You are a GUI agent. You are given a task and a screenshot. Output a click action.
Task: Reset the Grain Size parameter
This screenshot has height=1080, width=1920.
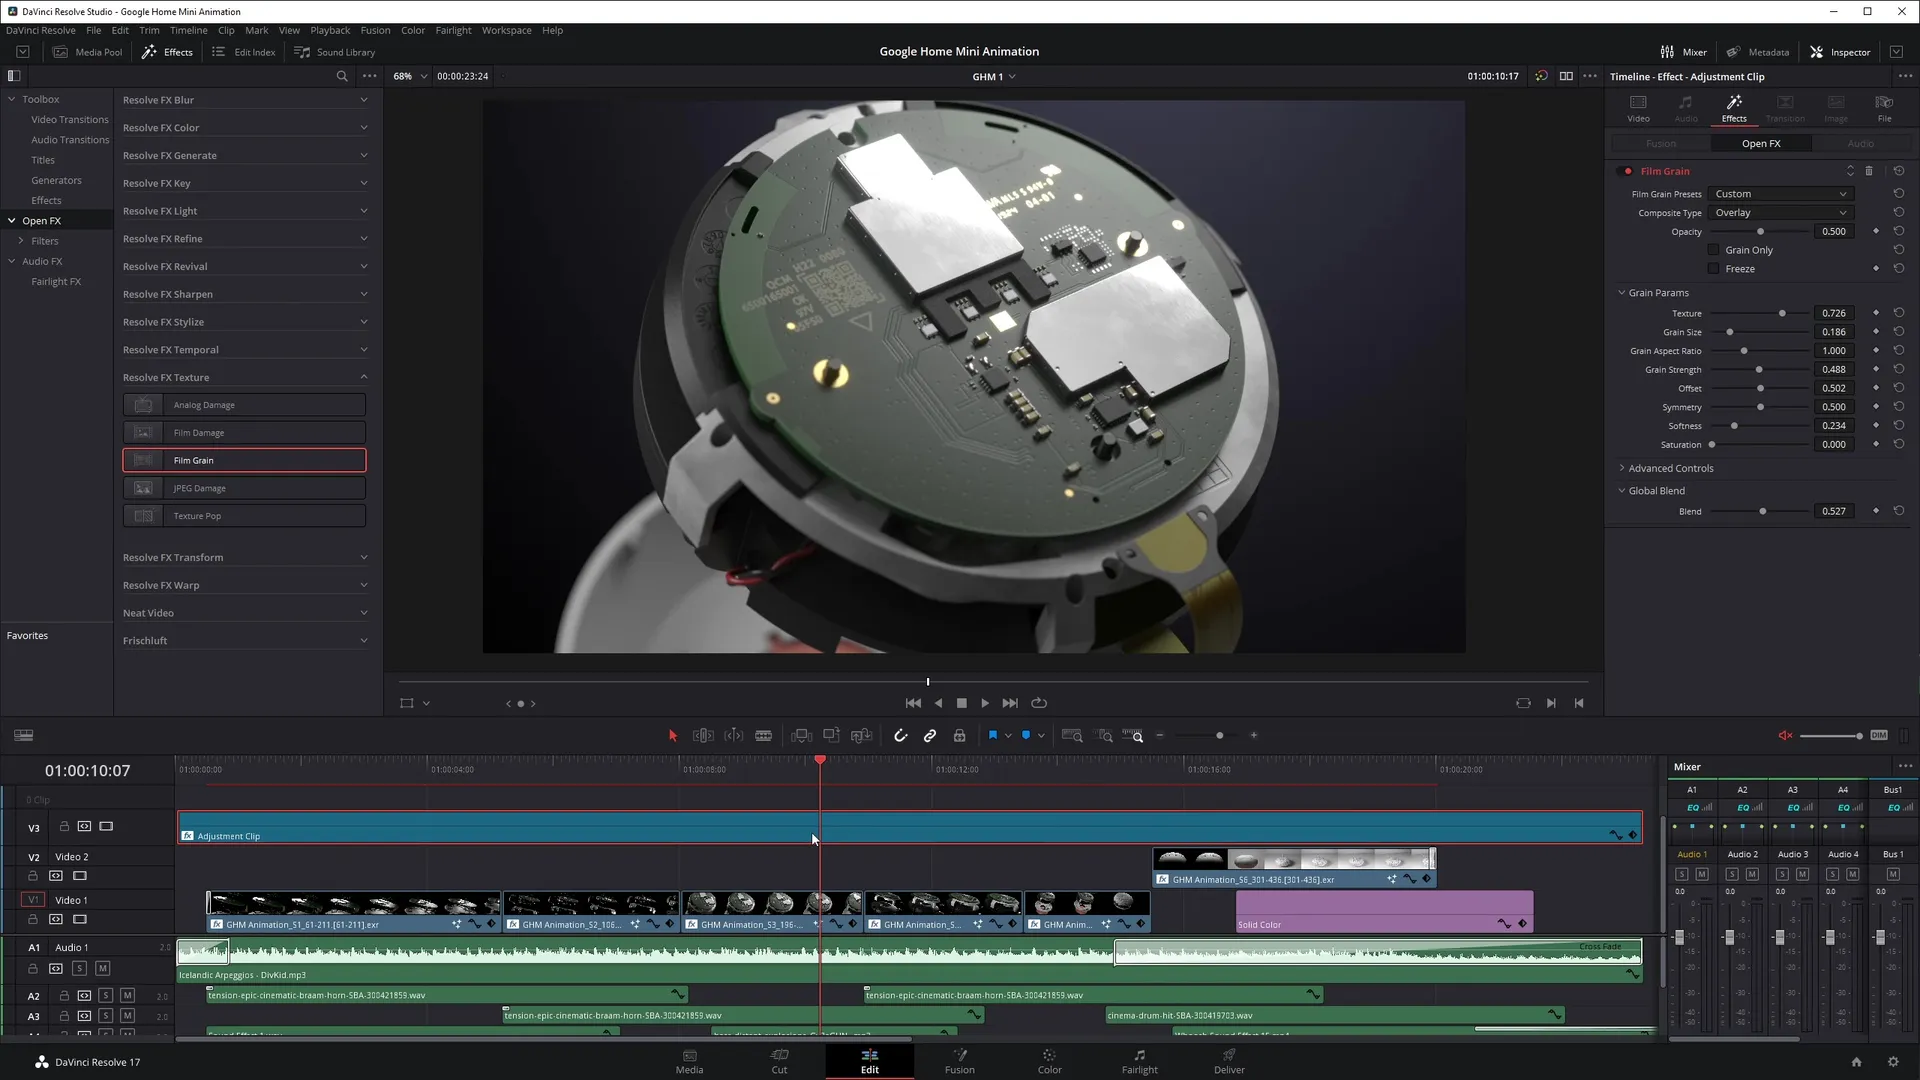tap(1898, 332)
